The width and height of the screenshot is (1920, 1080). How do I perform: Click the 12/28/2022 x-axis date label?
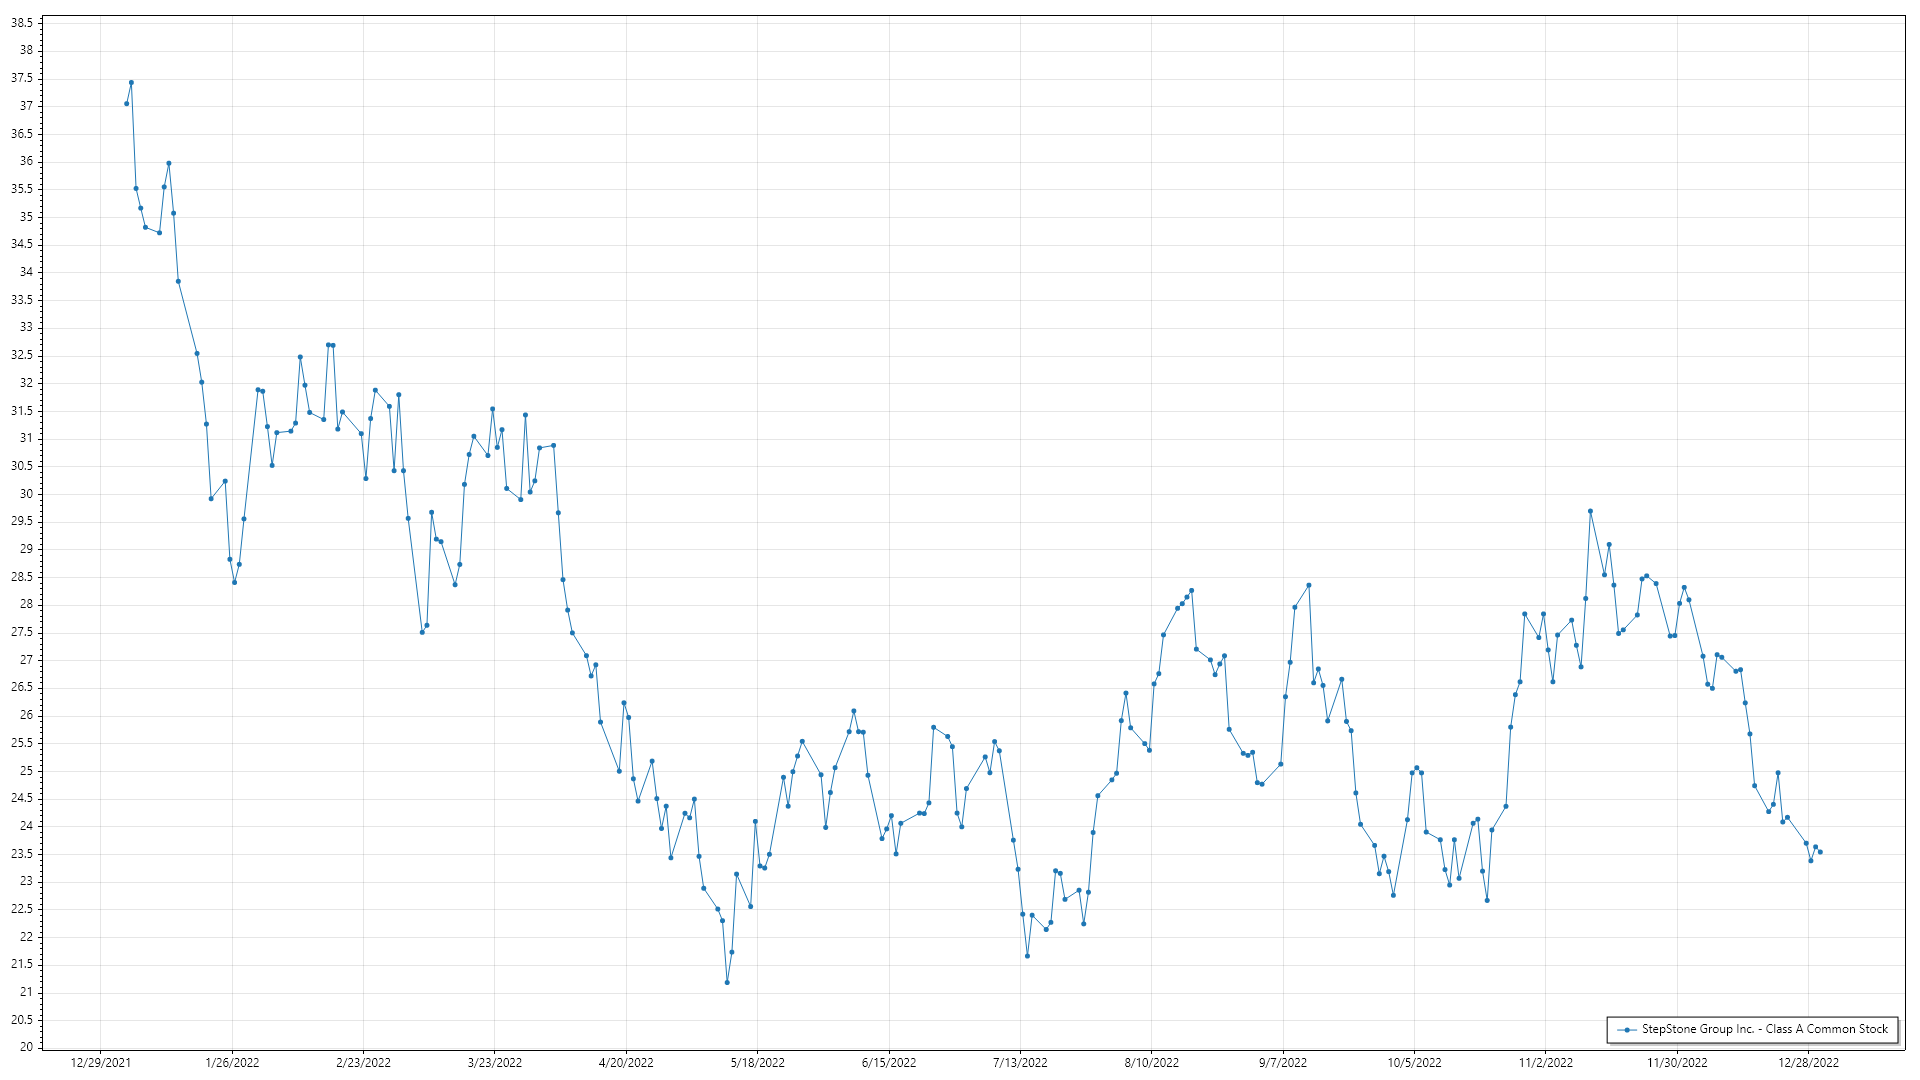tap(1808, 1063)
